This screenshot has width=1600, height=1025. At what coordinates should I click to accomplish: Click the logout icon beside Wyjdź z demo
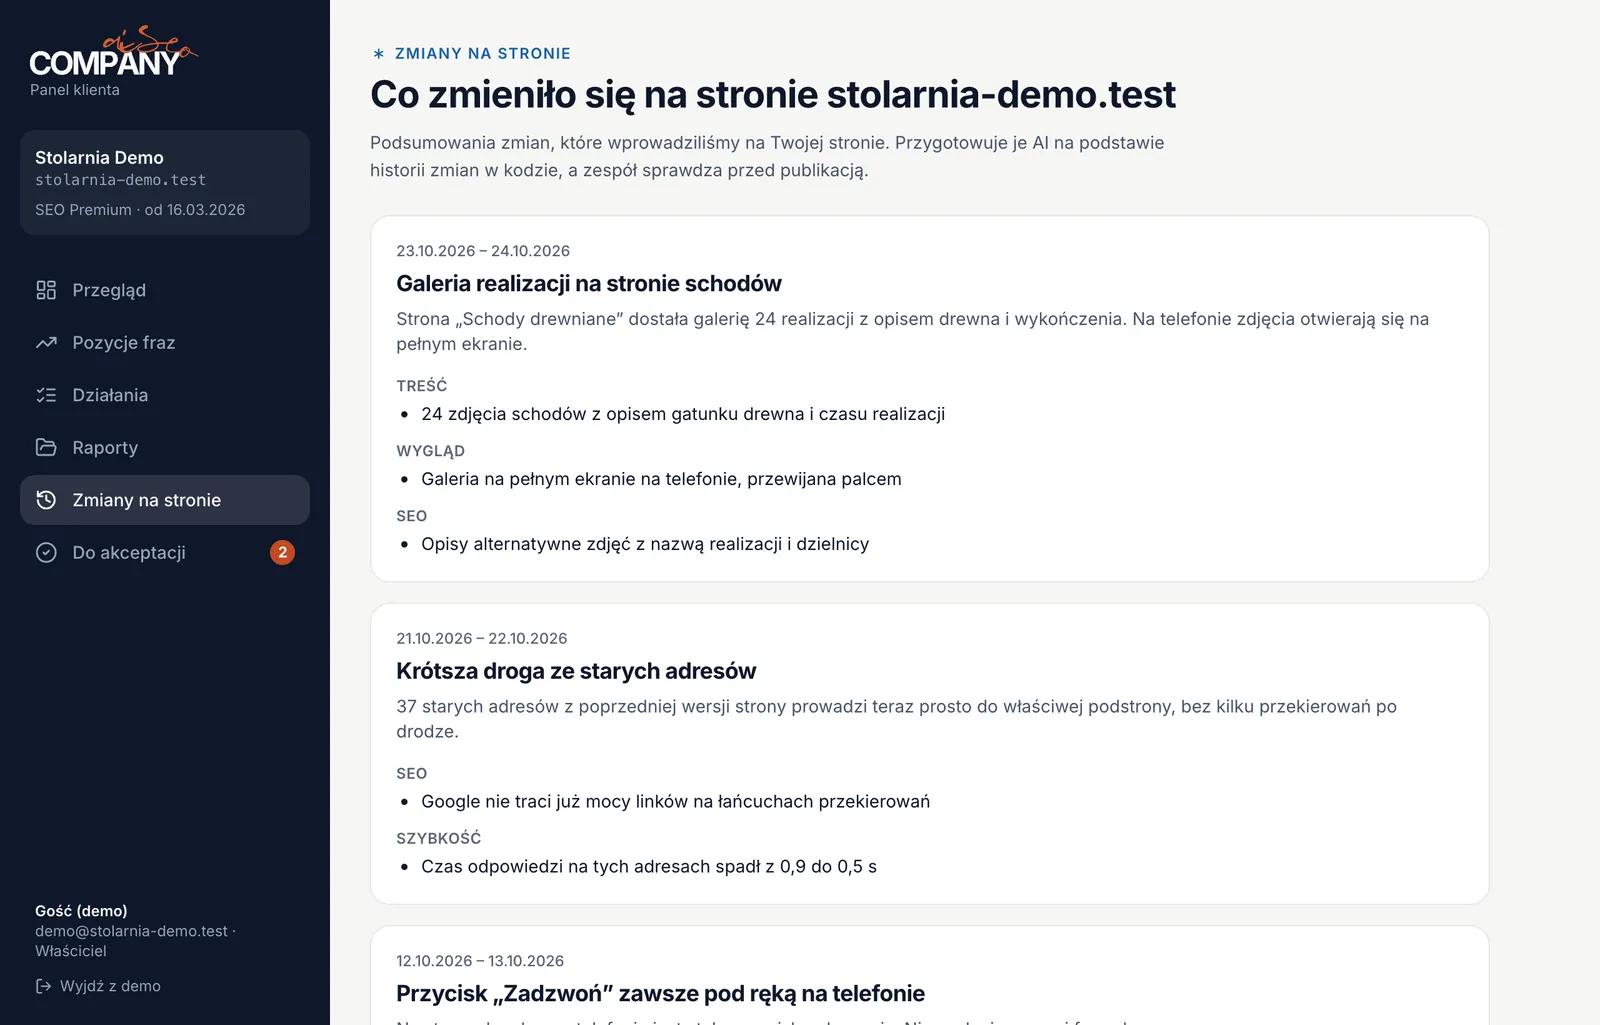click(43, 986)
